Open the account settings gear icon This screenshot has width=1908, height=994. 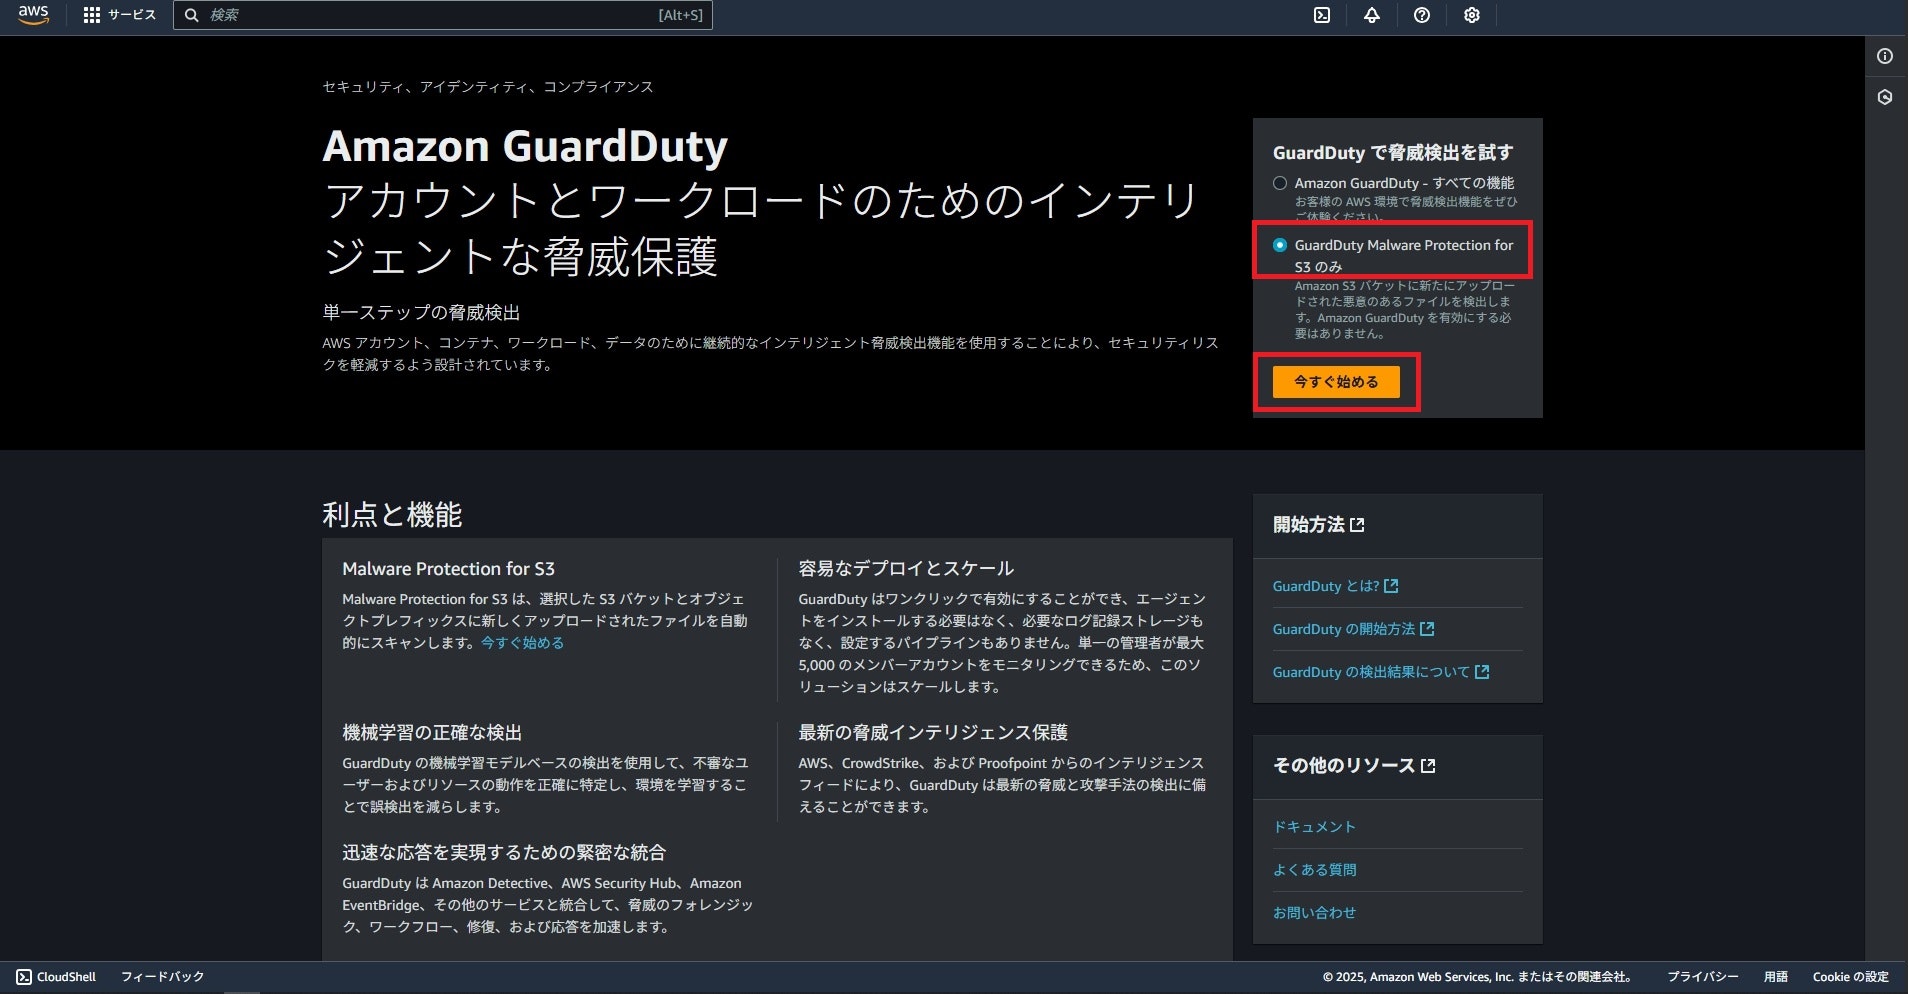tap(1470, 15)
